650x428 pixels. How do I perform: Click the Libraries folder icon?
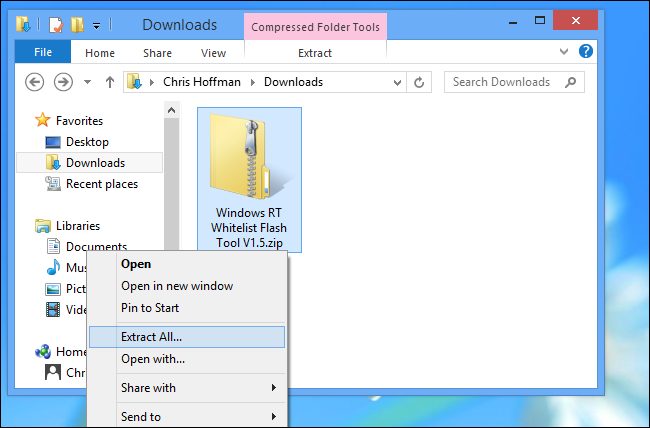[x=43, y=226]
